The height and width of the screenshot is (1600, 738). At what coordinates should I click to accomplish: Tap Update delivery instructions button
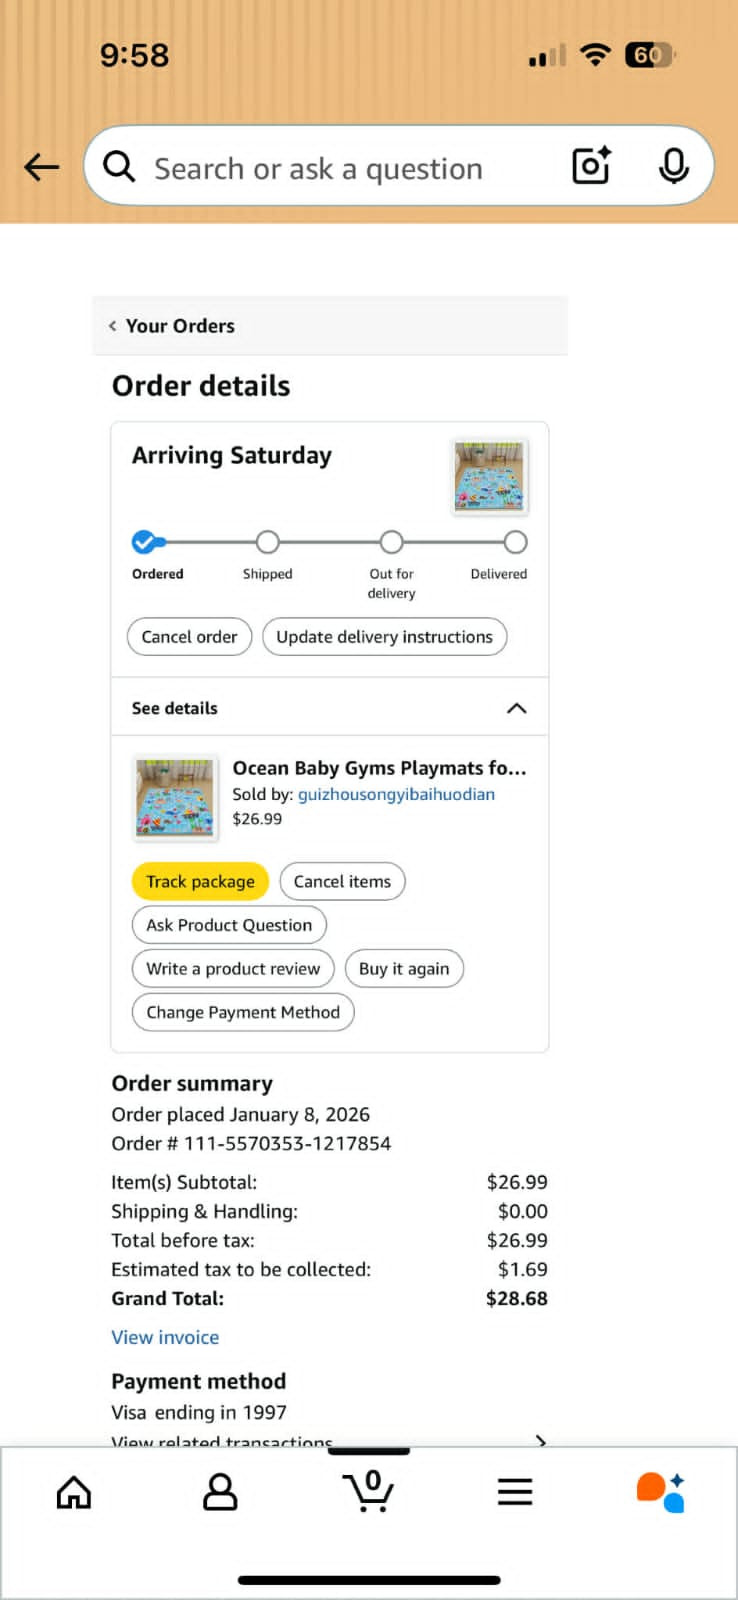384,637
